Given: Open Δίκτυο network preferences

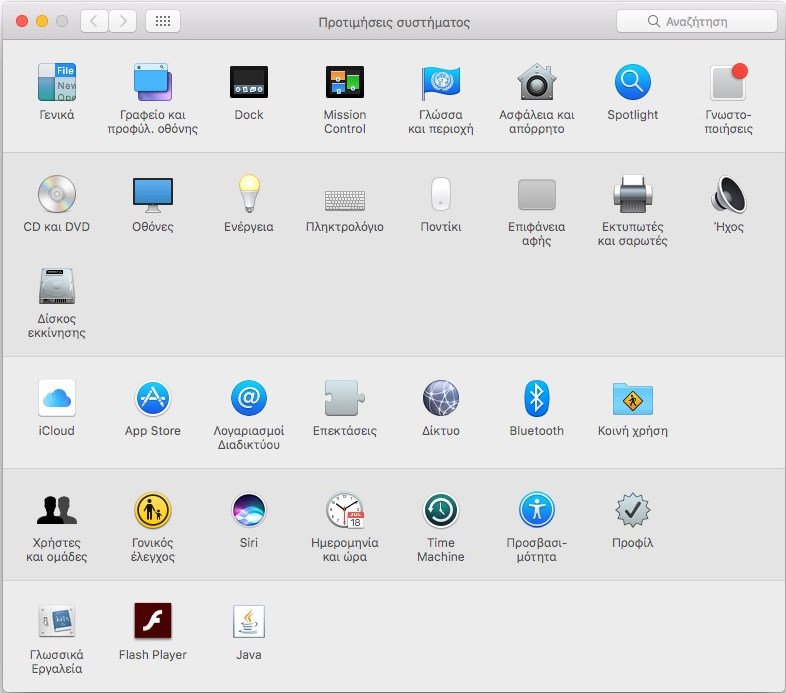Looking at the screenshot, I should (x=441, y=398).
